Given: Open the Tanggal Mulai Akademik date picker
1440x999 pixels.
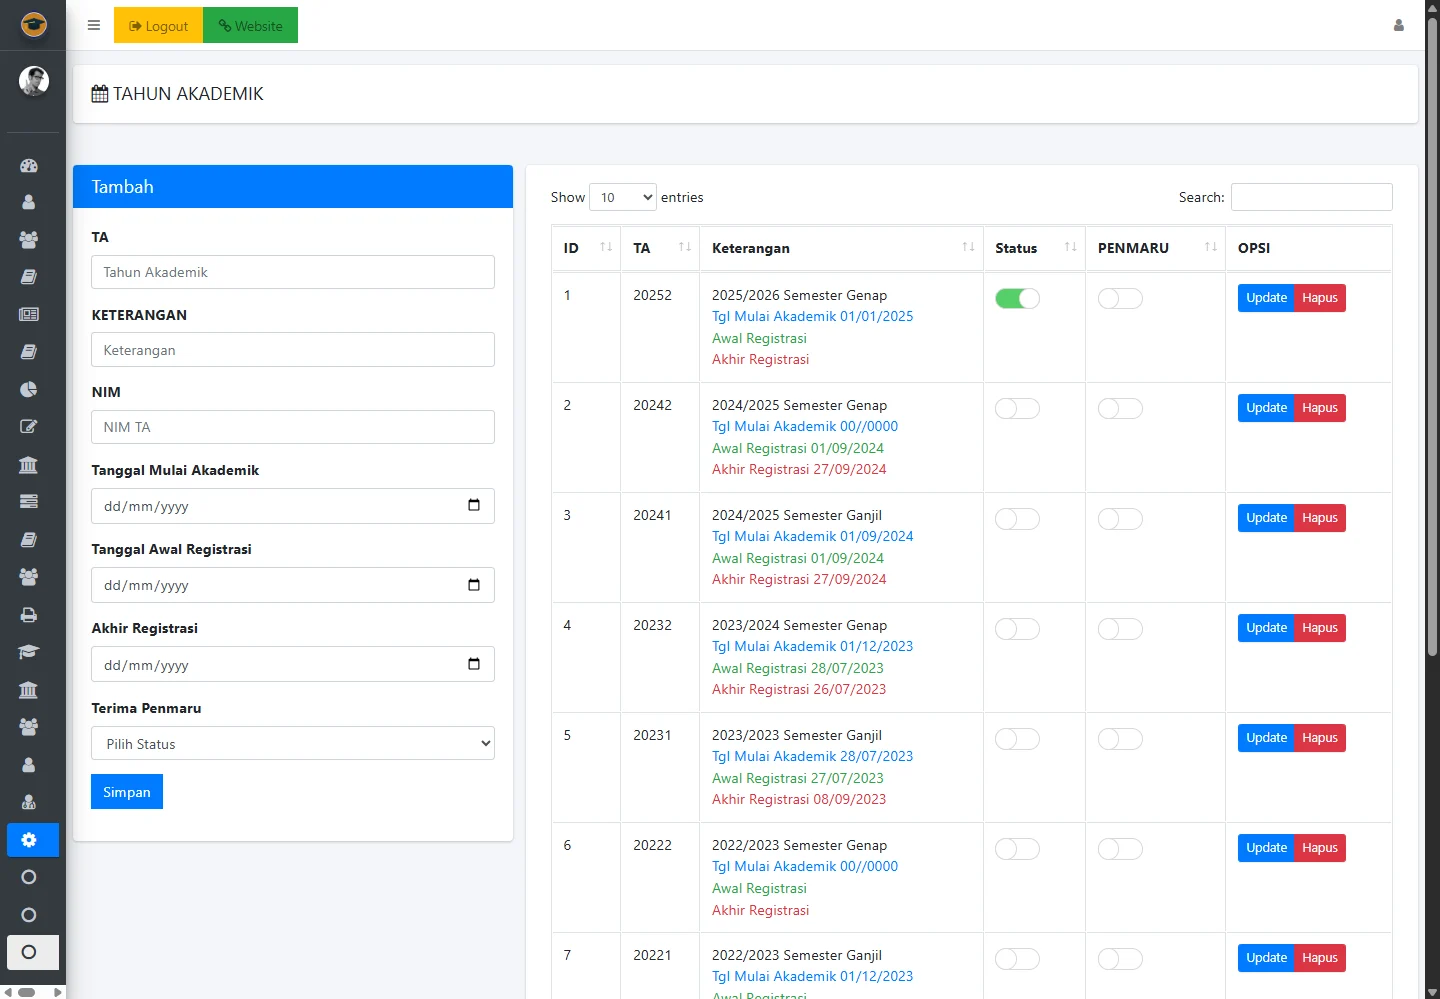Looking at the screenshot, I should (474, 506).
